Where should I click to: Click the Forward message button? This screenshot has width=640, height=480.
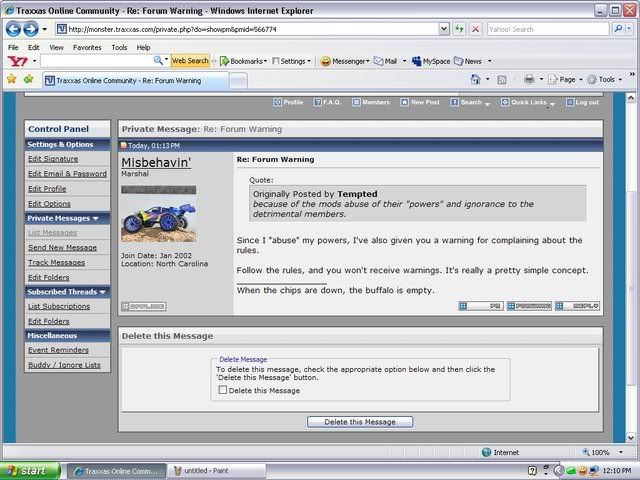[x=529, y=306]
